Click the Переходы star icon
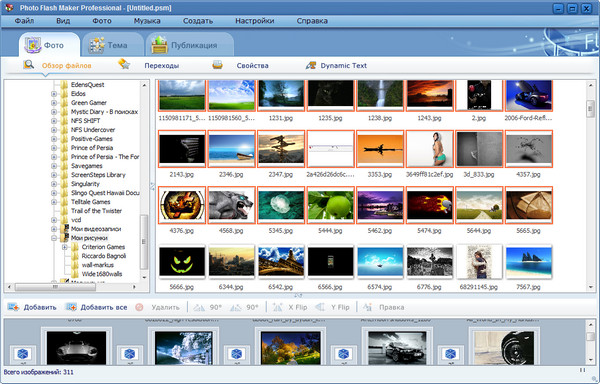The image size is (600, 384). (x=124, y=64)
